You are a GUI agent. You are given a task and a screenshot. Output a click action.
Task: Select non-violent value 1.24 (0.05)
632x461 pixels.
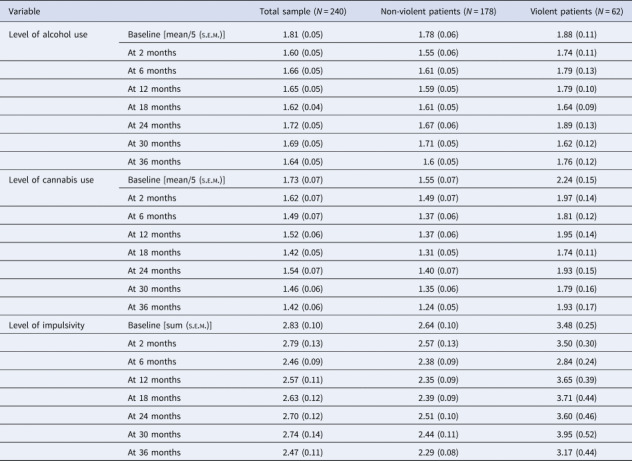(x=439, y=307)
